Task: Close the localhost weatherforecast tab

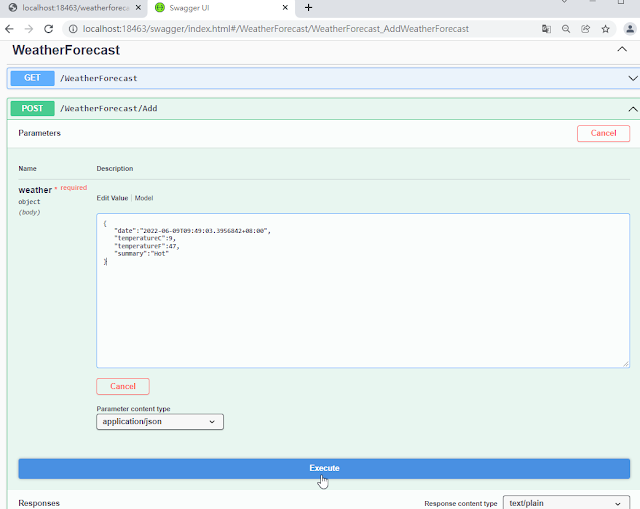Action: [x=138, y=8]
